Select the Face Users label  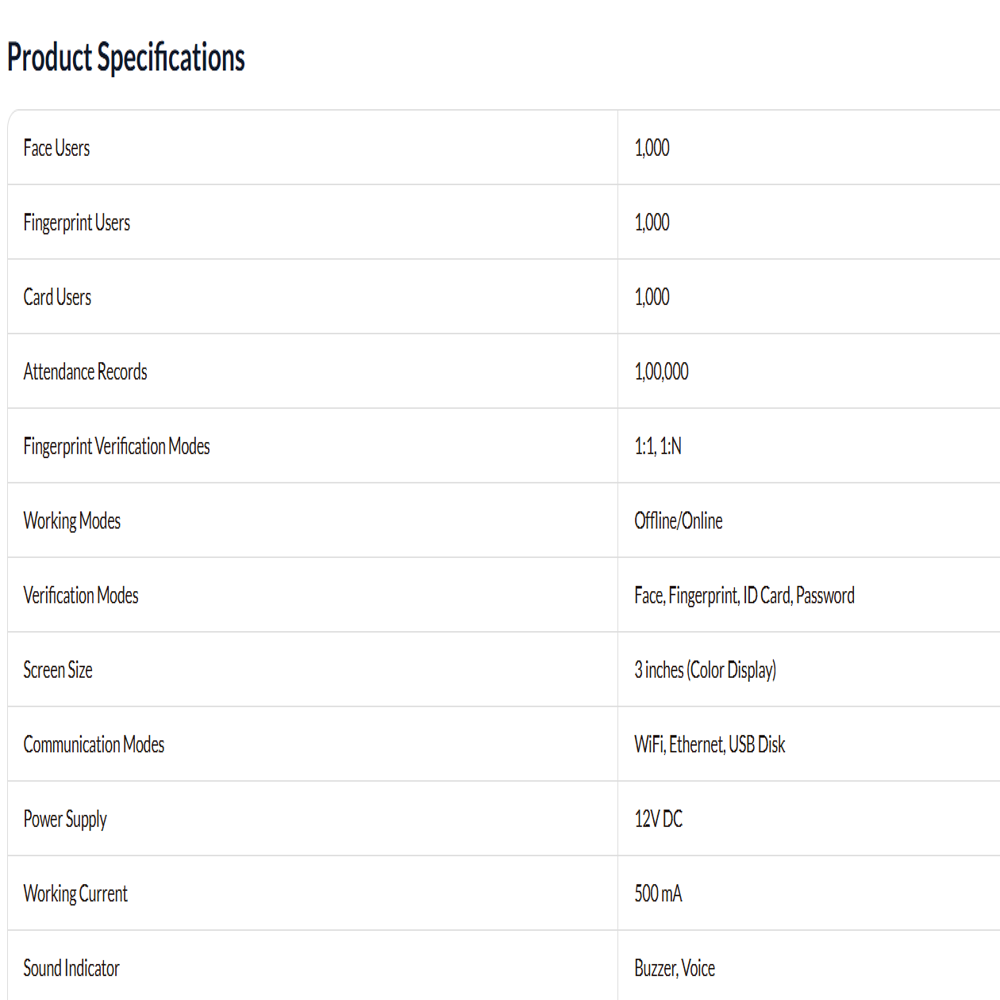(57, 148)
